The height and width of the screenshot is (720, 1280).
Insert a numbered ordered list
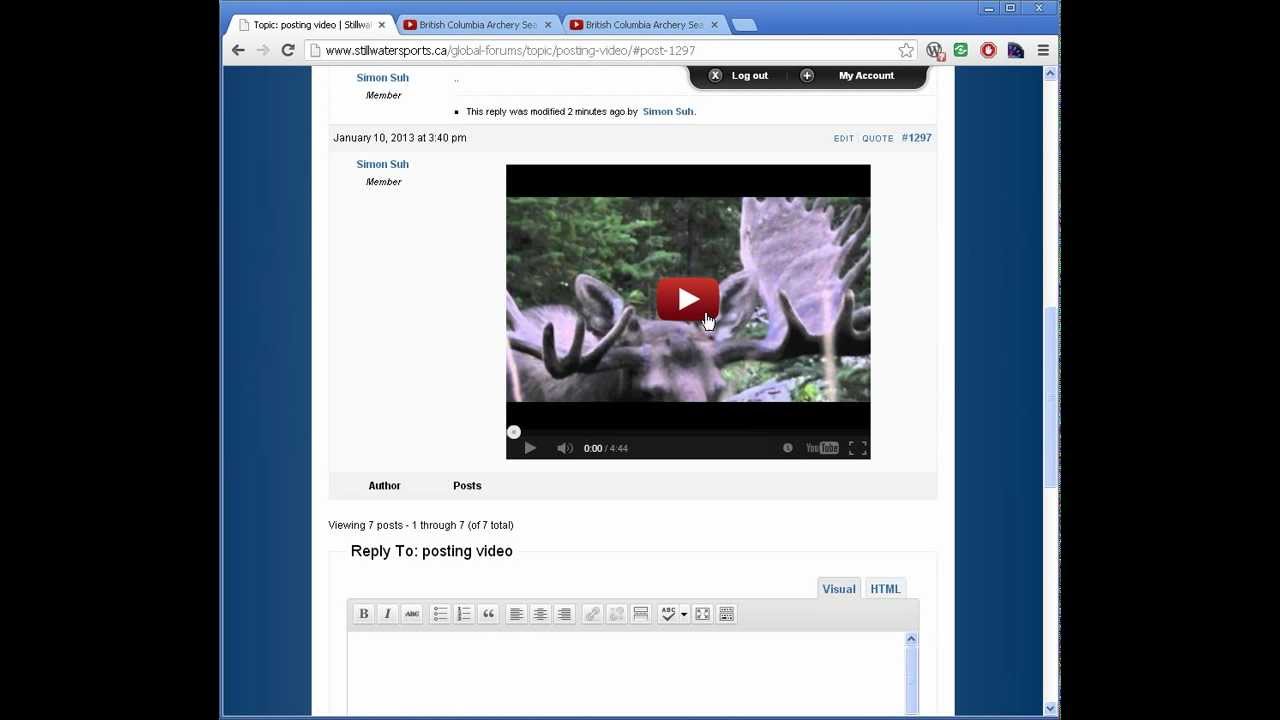click(464, 614)
